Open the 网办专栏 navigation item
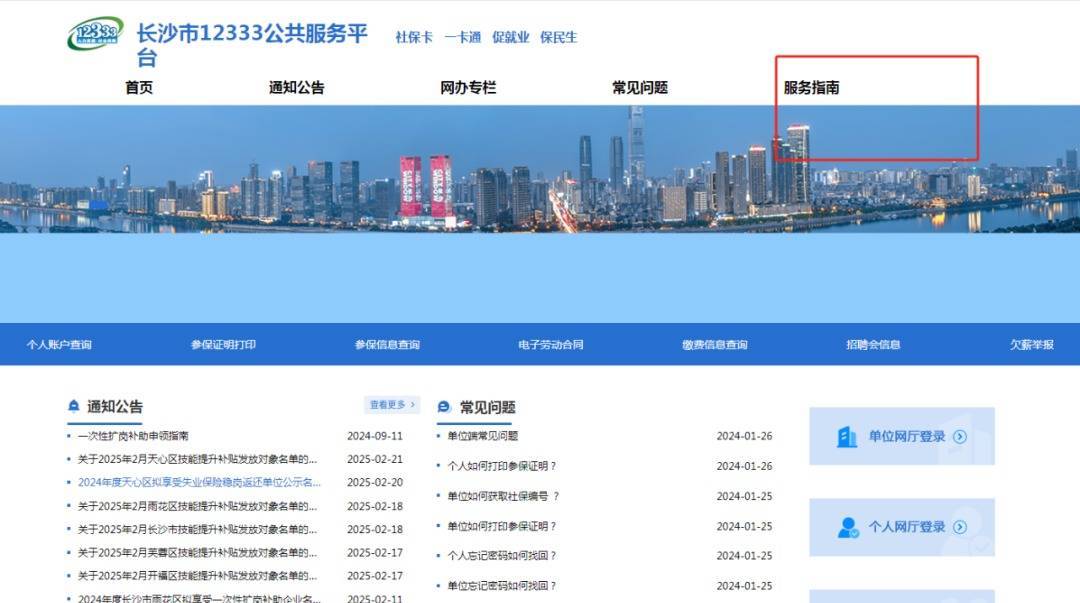This screenshot has height=603, width=1080. tap(468, 88)
